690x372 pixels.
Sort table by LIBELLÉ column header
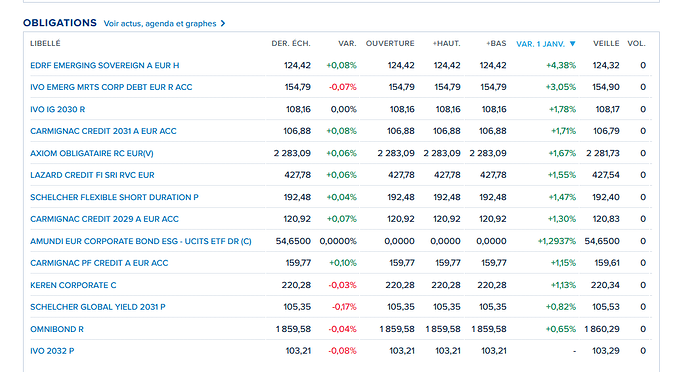(45, 43)
